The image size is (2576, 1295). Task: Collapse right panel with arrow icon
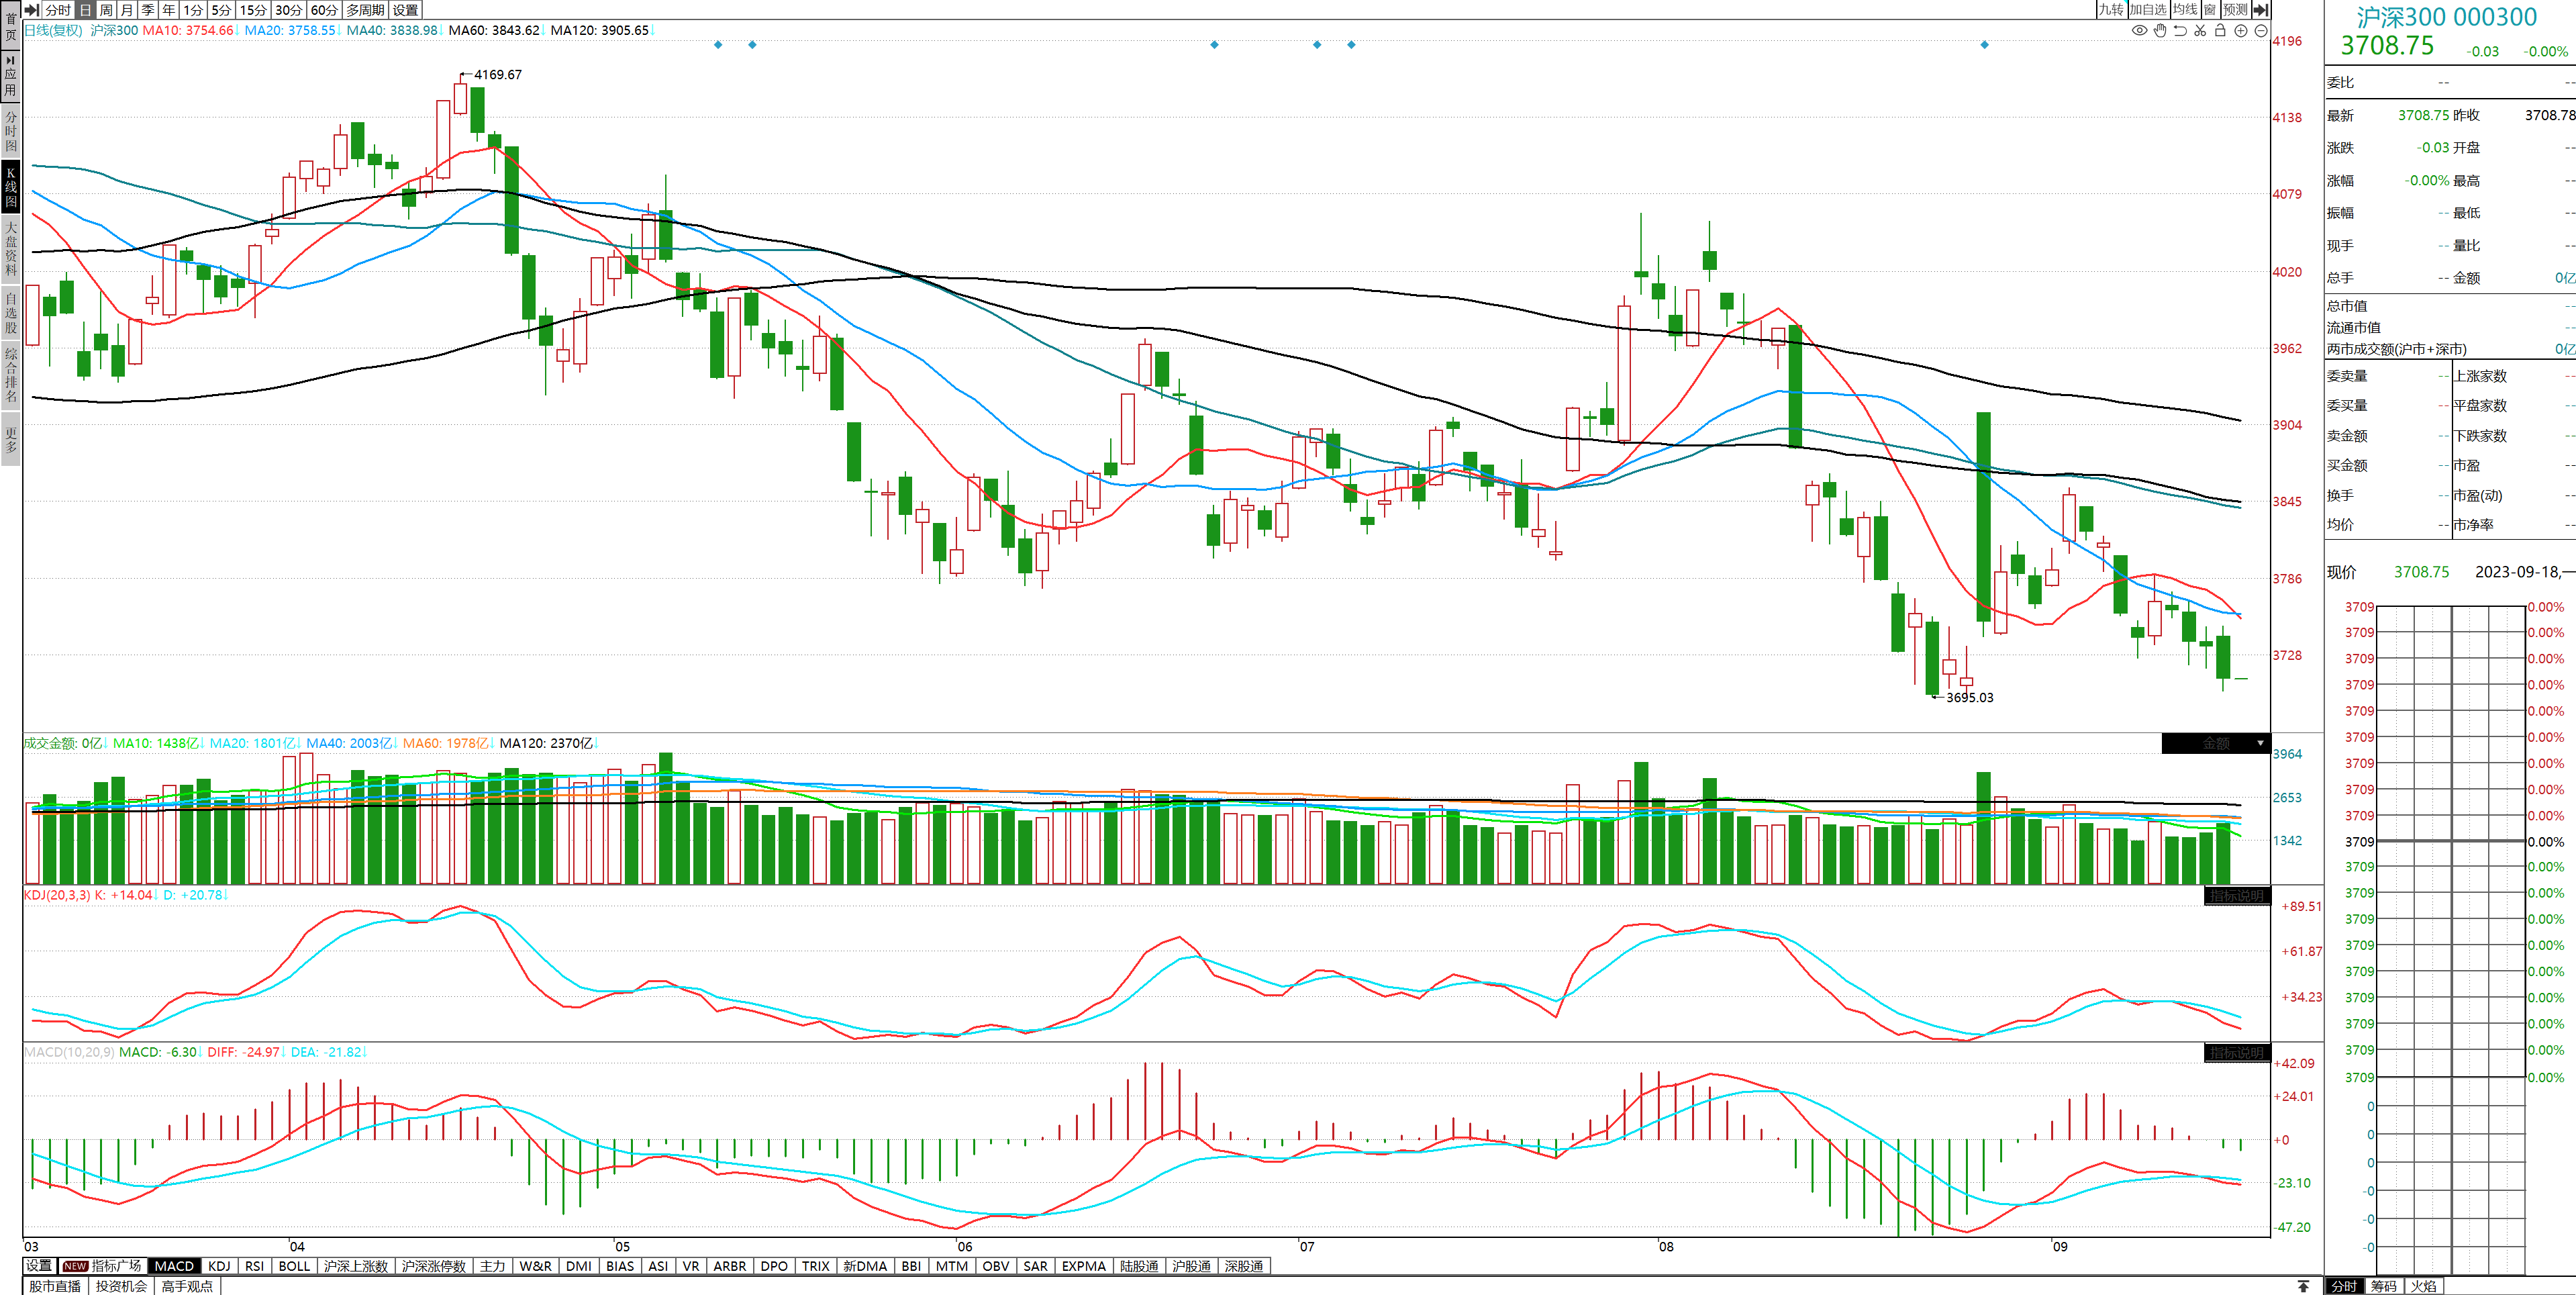[x=2261, y=9]
